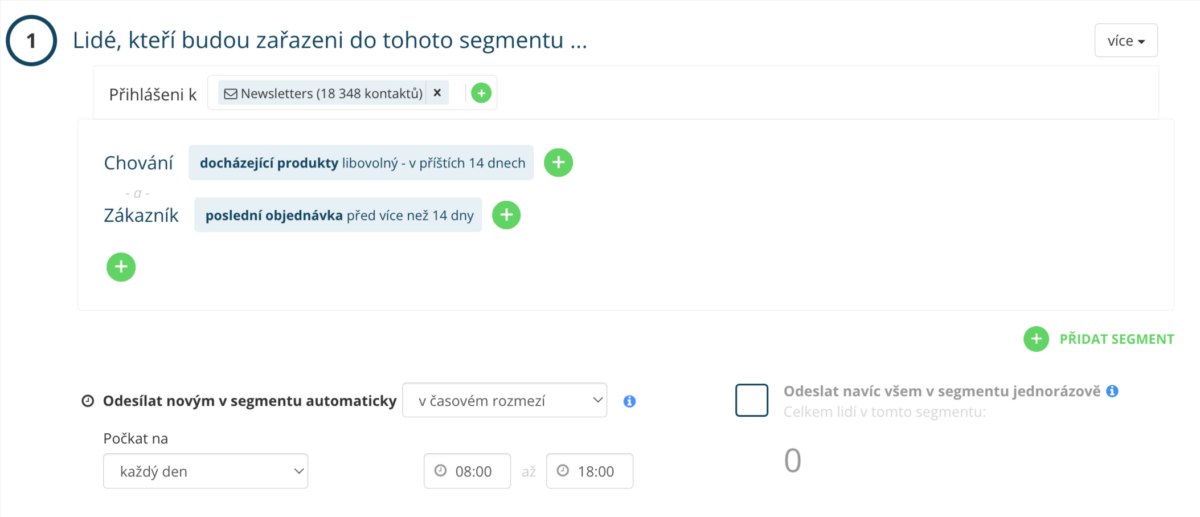Enable Odeslat navíc všem v segmentu checkbox

pyautogui.click(x=751, y=400)
